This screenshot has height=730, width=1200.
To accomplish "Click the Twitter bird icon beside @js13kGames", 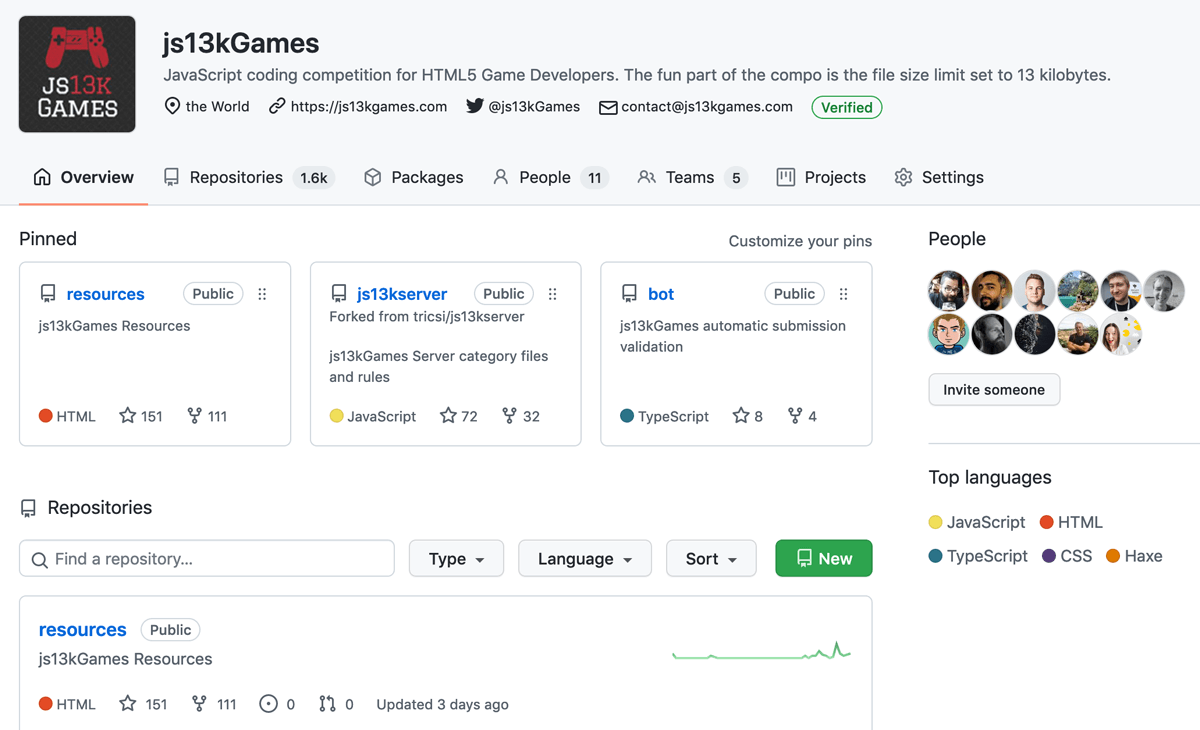I will point(475,106).
